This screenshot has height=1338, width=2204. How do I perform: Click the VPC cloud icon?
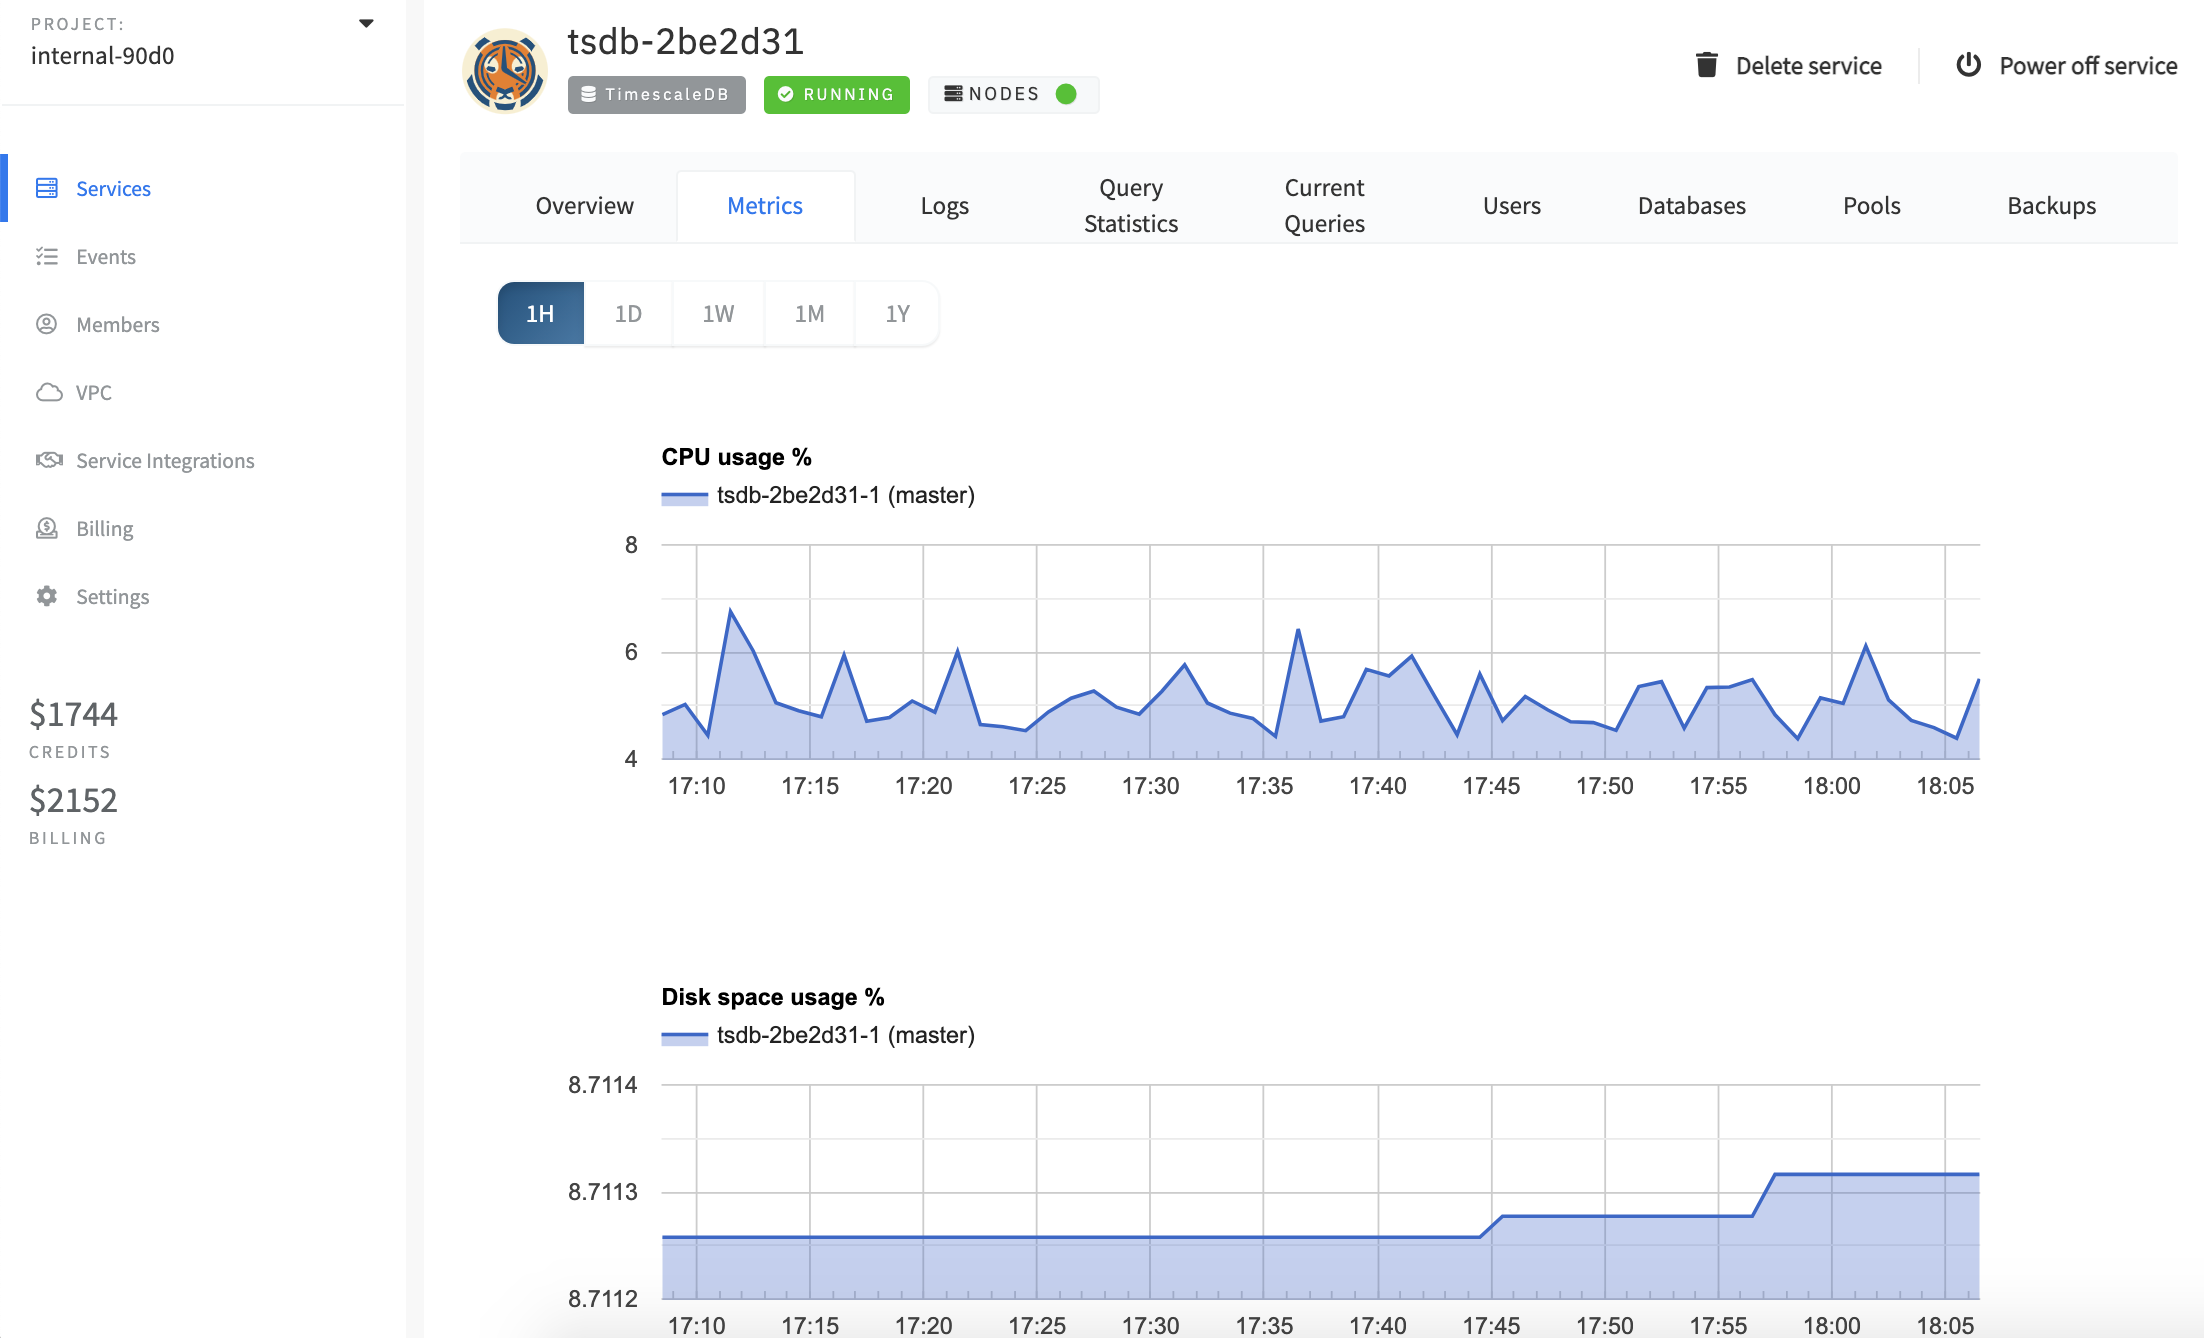pyautogui.click(x=49, y=392)
